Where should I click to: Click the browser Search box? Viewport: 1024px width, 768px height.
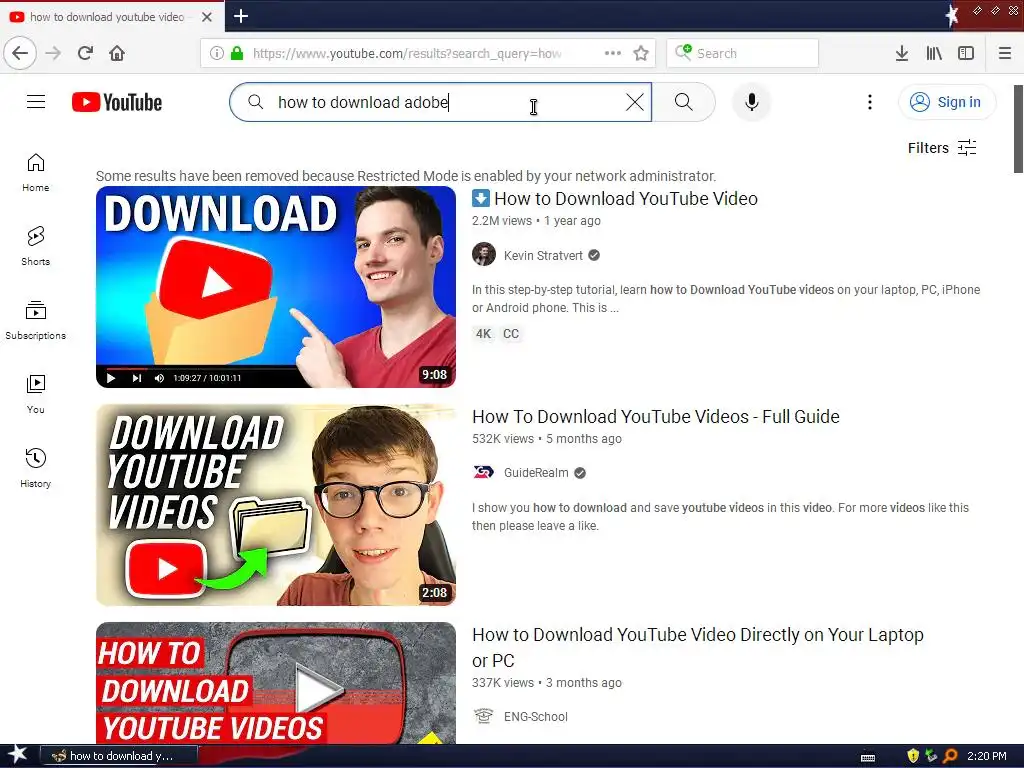click(742, 53)
